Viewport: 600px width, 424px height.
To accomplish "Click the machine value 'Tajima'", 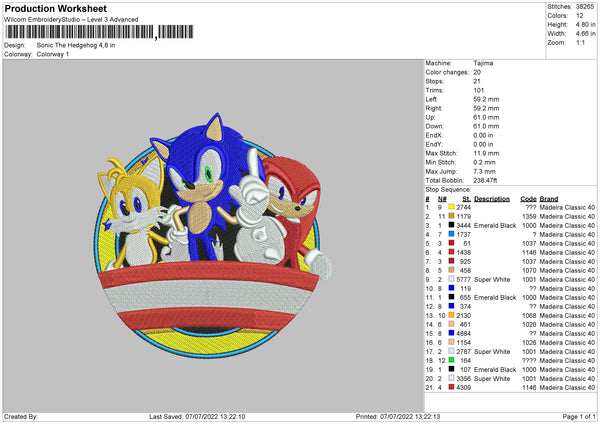I will click(x=483, y=63).
